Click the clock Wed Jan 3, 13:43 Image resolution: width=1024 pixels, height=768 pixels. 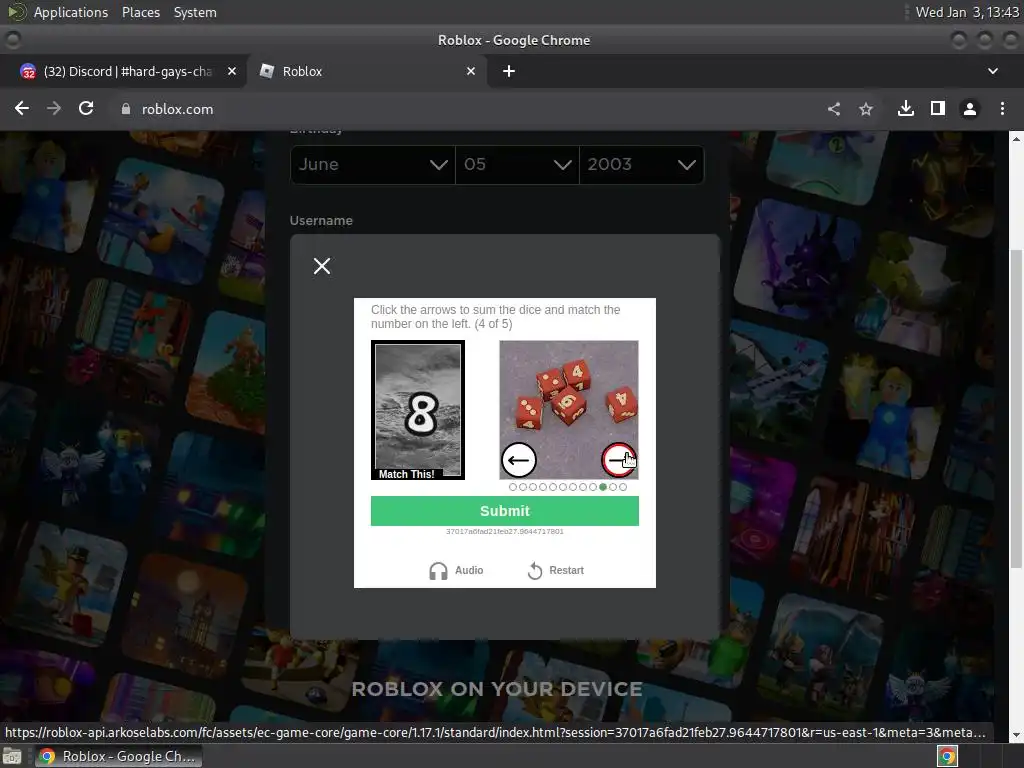coord(967,12)
